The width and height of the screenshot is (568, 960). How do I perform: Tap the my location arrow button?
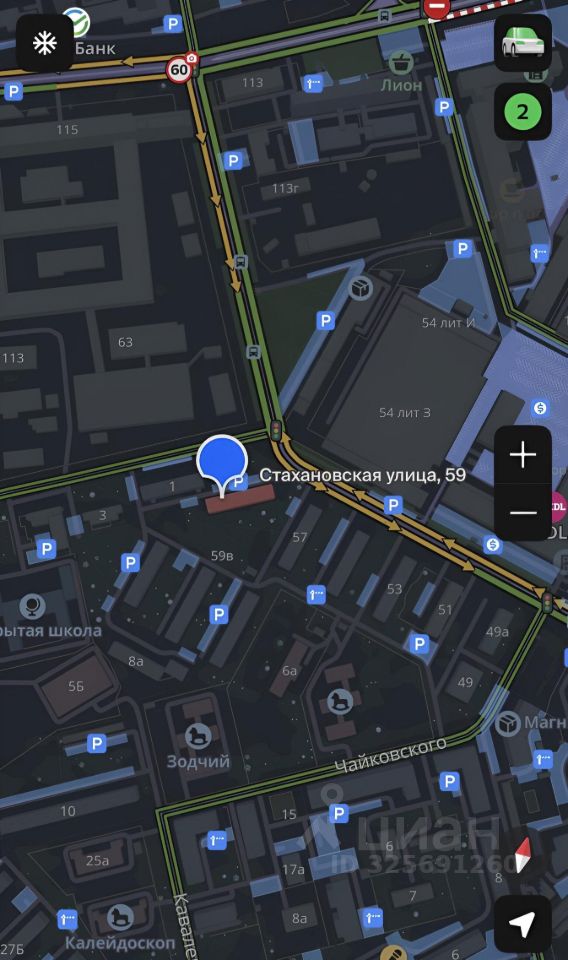(523, 923)
